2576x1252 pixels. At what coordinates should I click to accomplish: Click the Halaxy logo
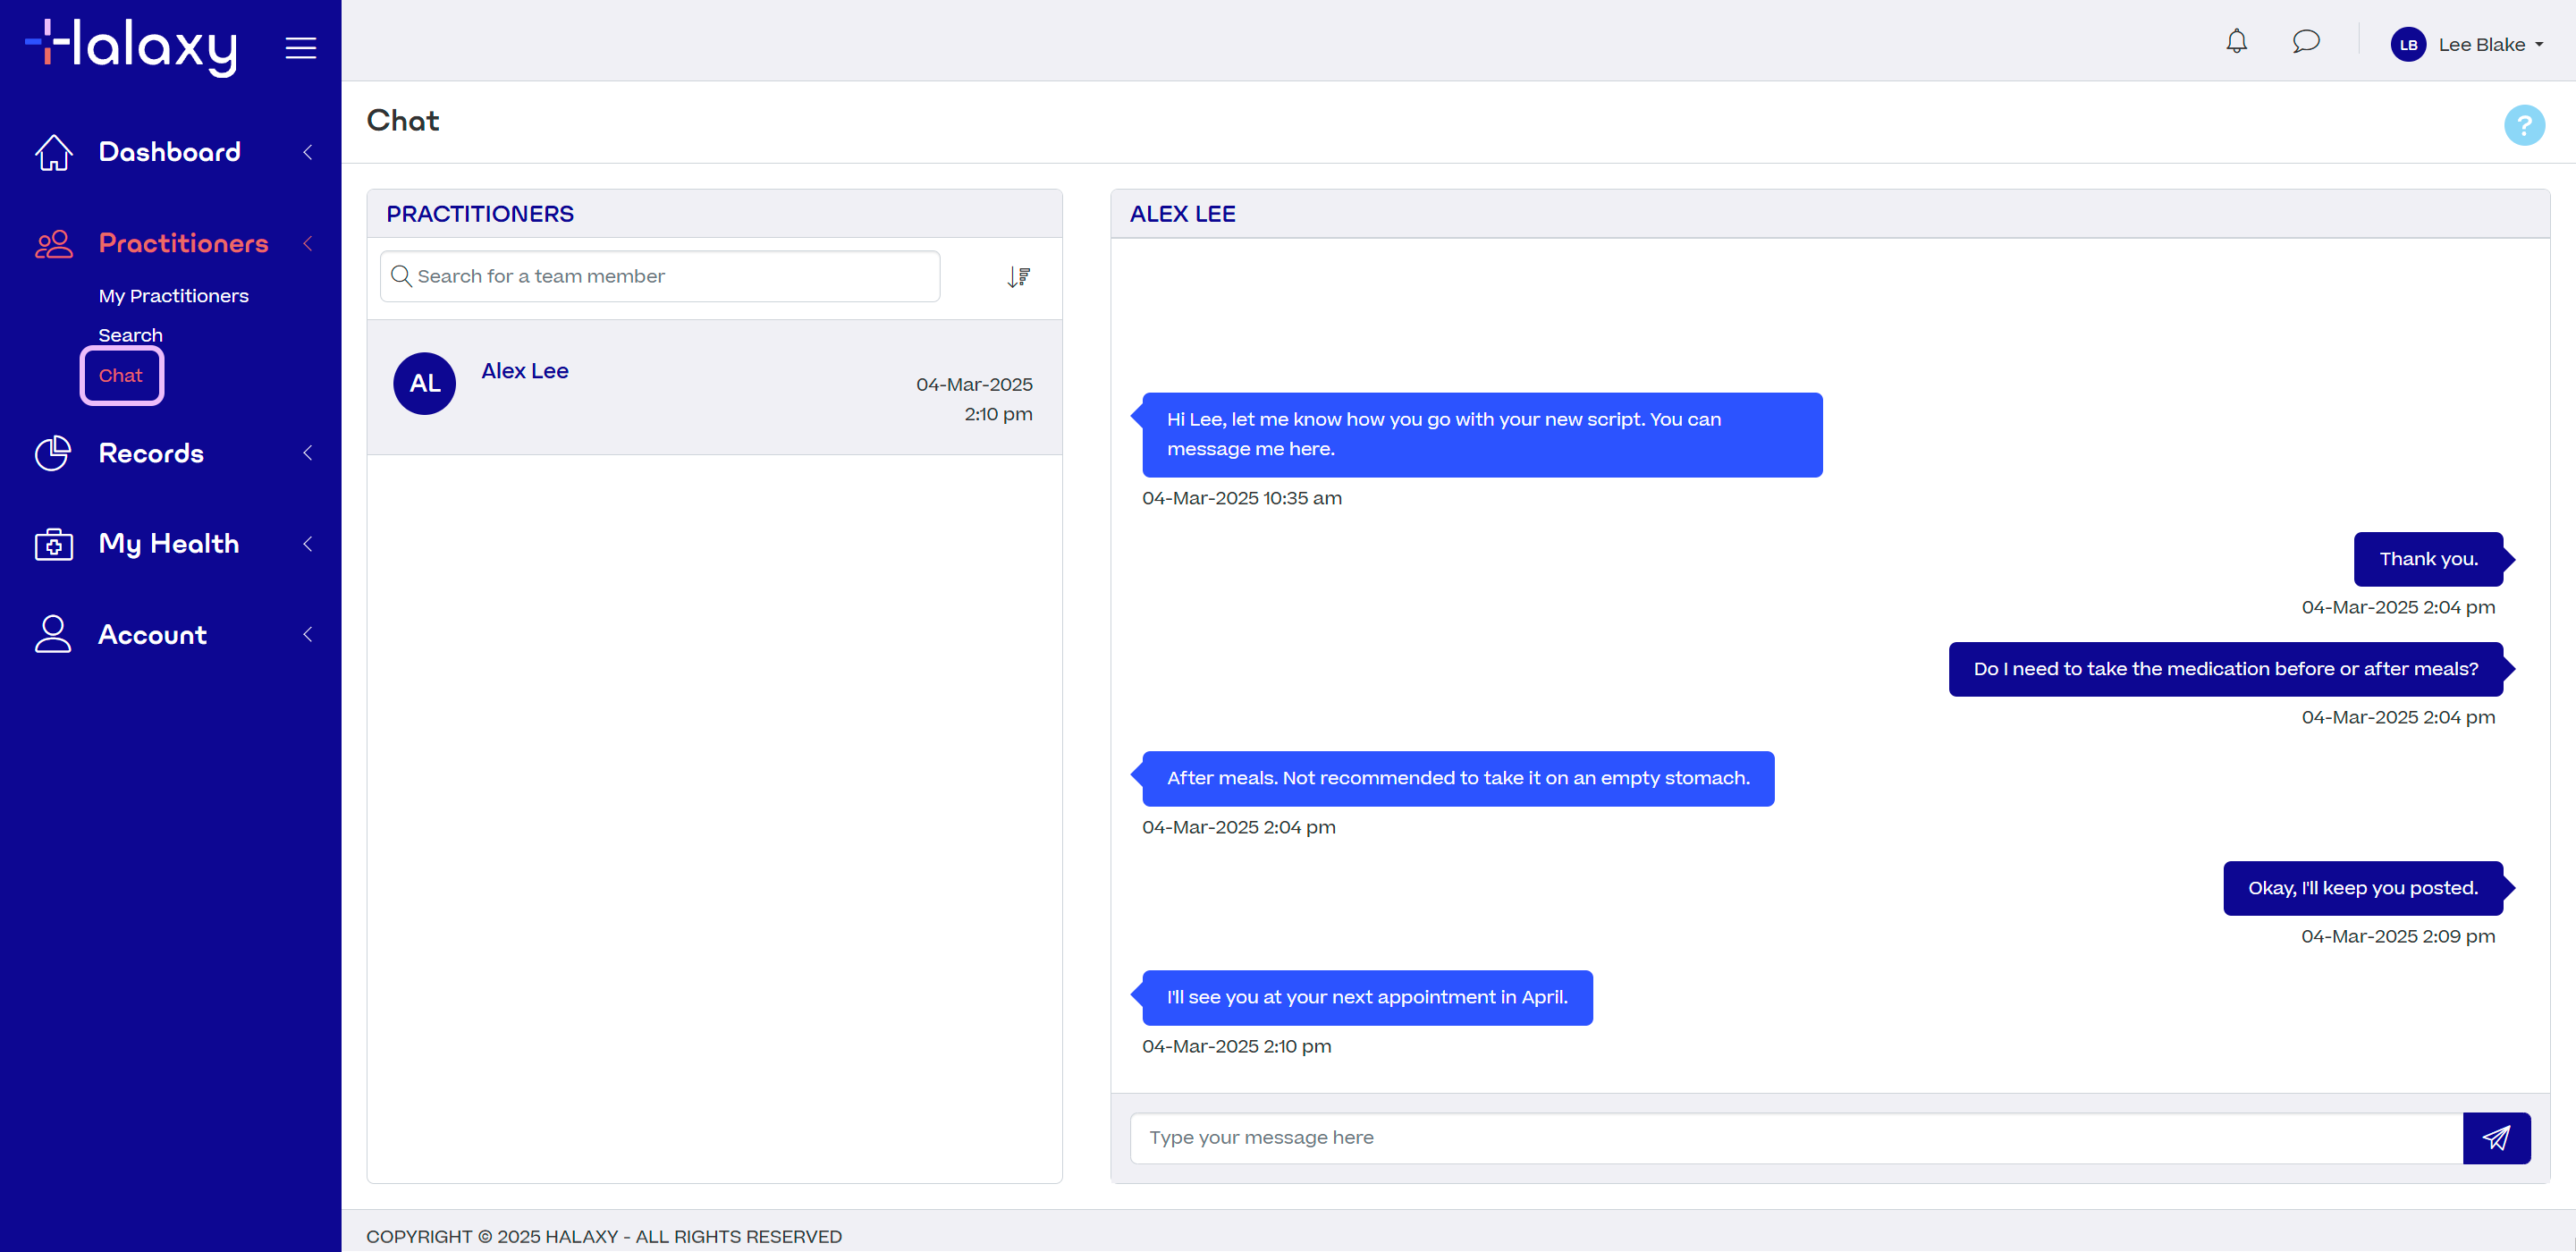[x=131, y=46]
